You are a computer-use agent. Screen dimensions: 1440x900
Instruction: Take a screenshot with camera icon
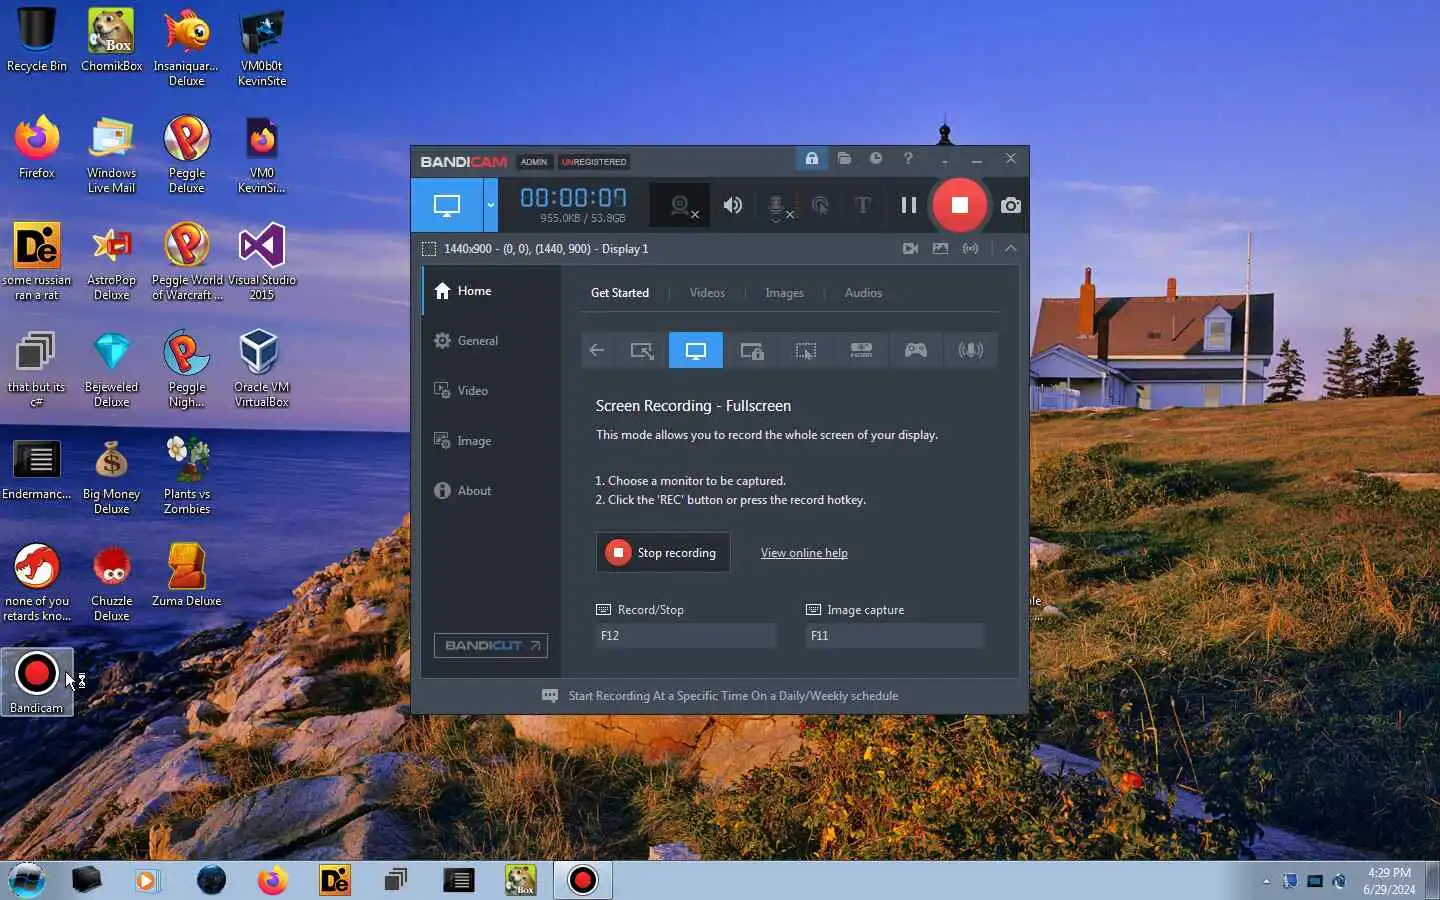pyautogui.click(x=1011, y=205)
